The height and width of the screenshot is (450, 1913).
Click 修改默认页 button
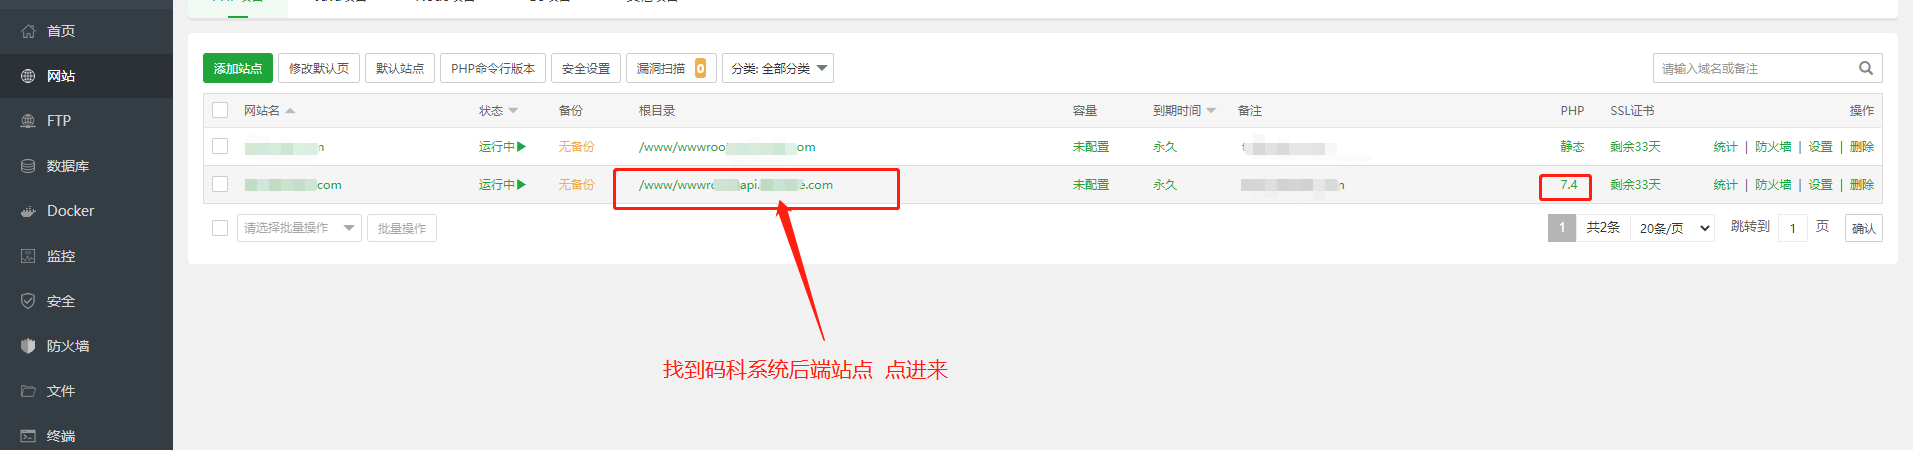[319, 68]
